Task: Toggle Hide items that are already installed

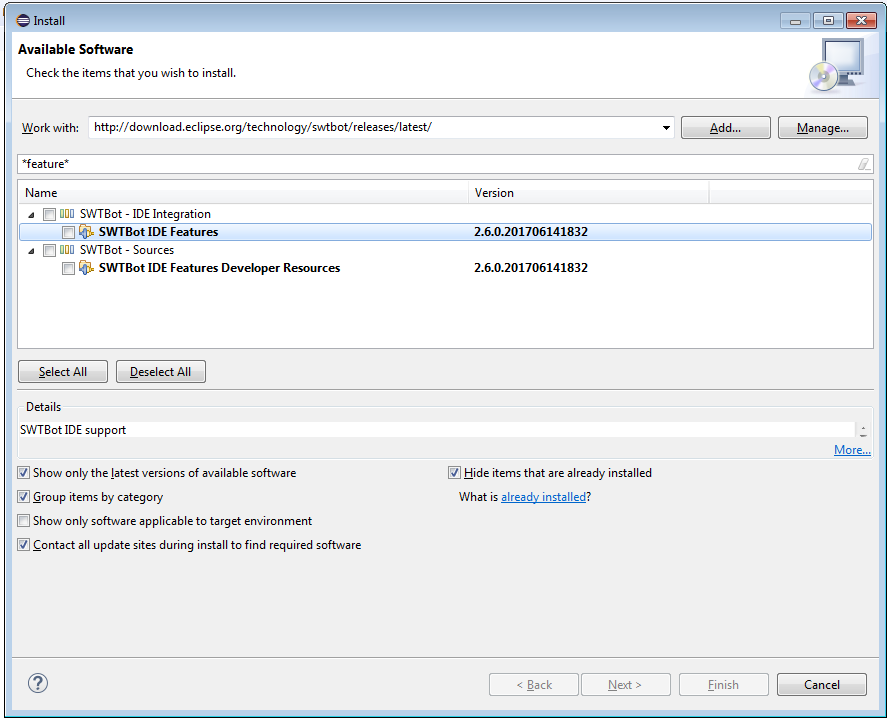Action: point(454,473)
